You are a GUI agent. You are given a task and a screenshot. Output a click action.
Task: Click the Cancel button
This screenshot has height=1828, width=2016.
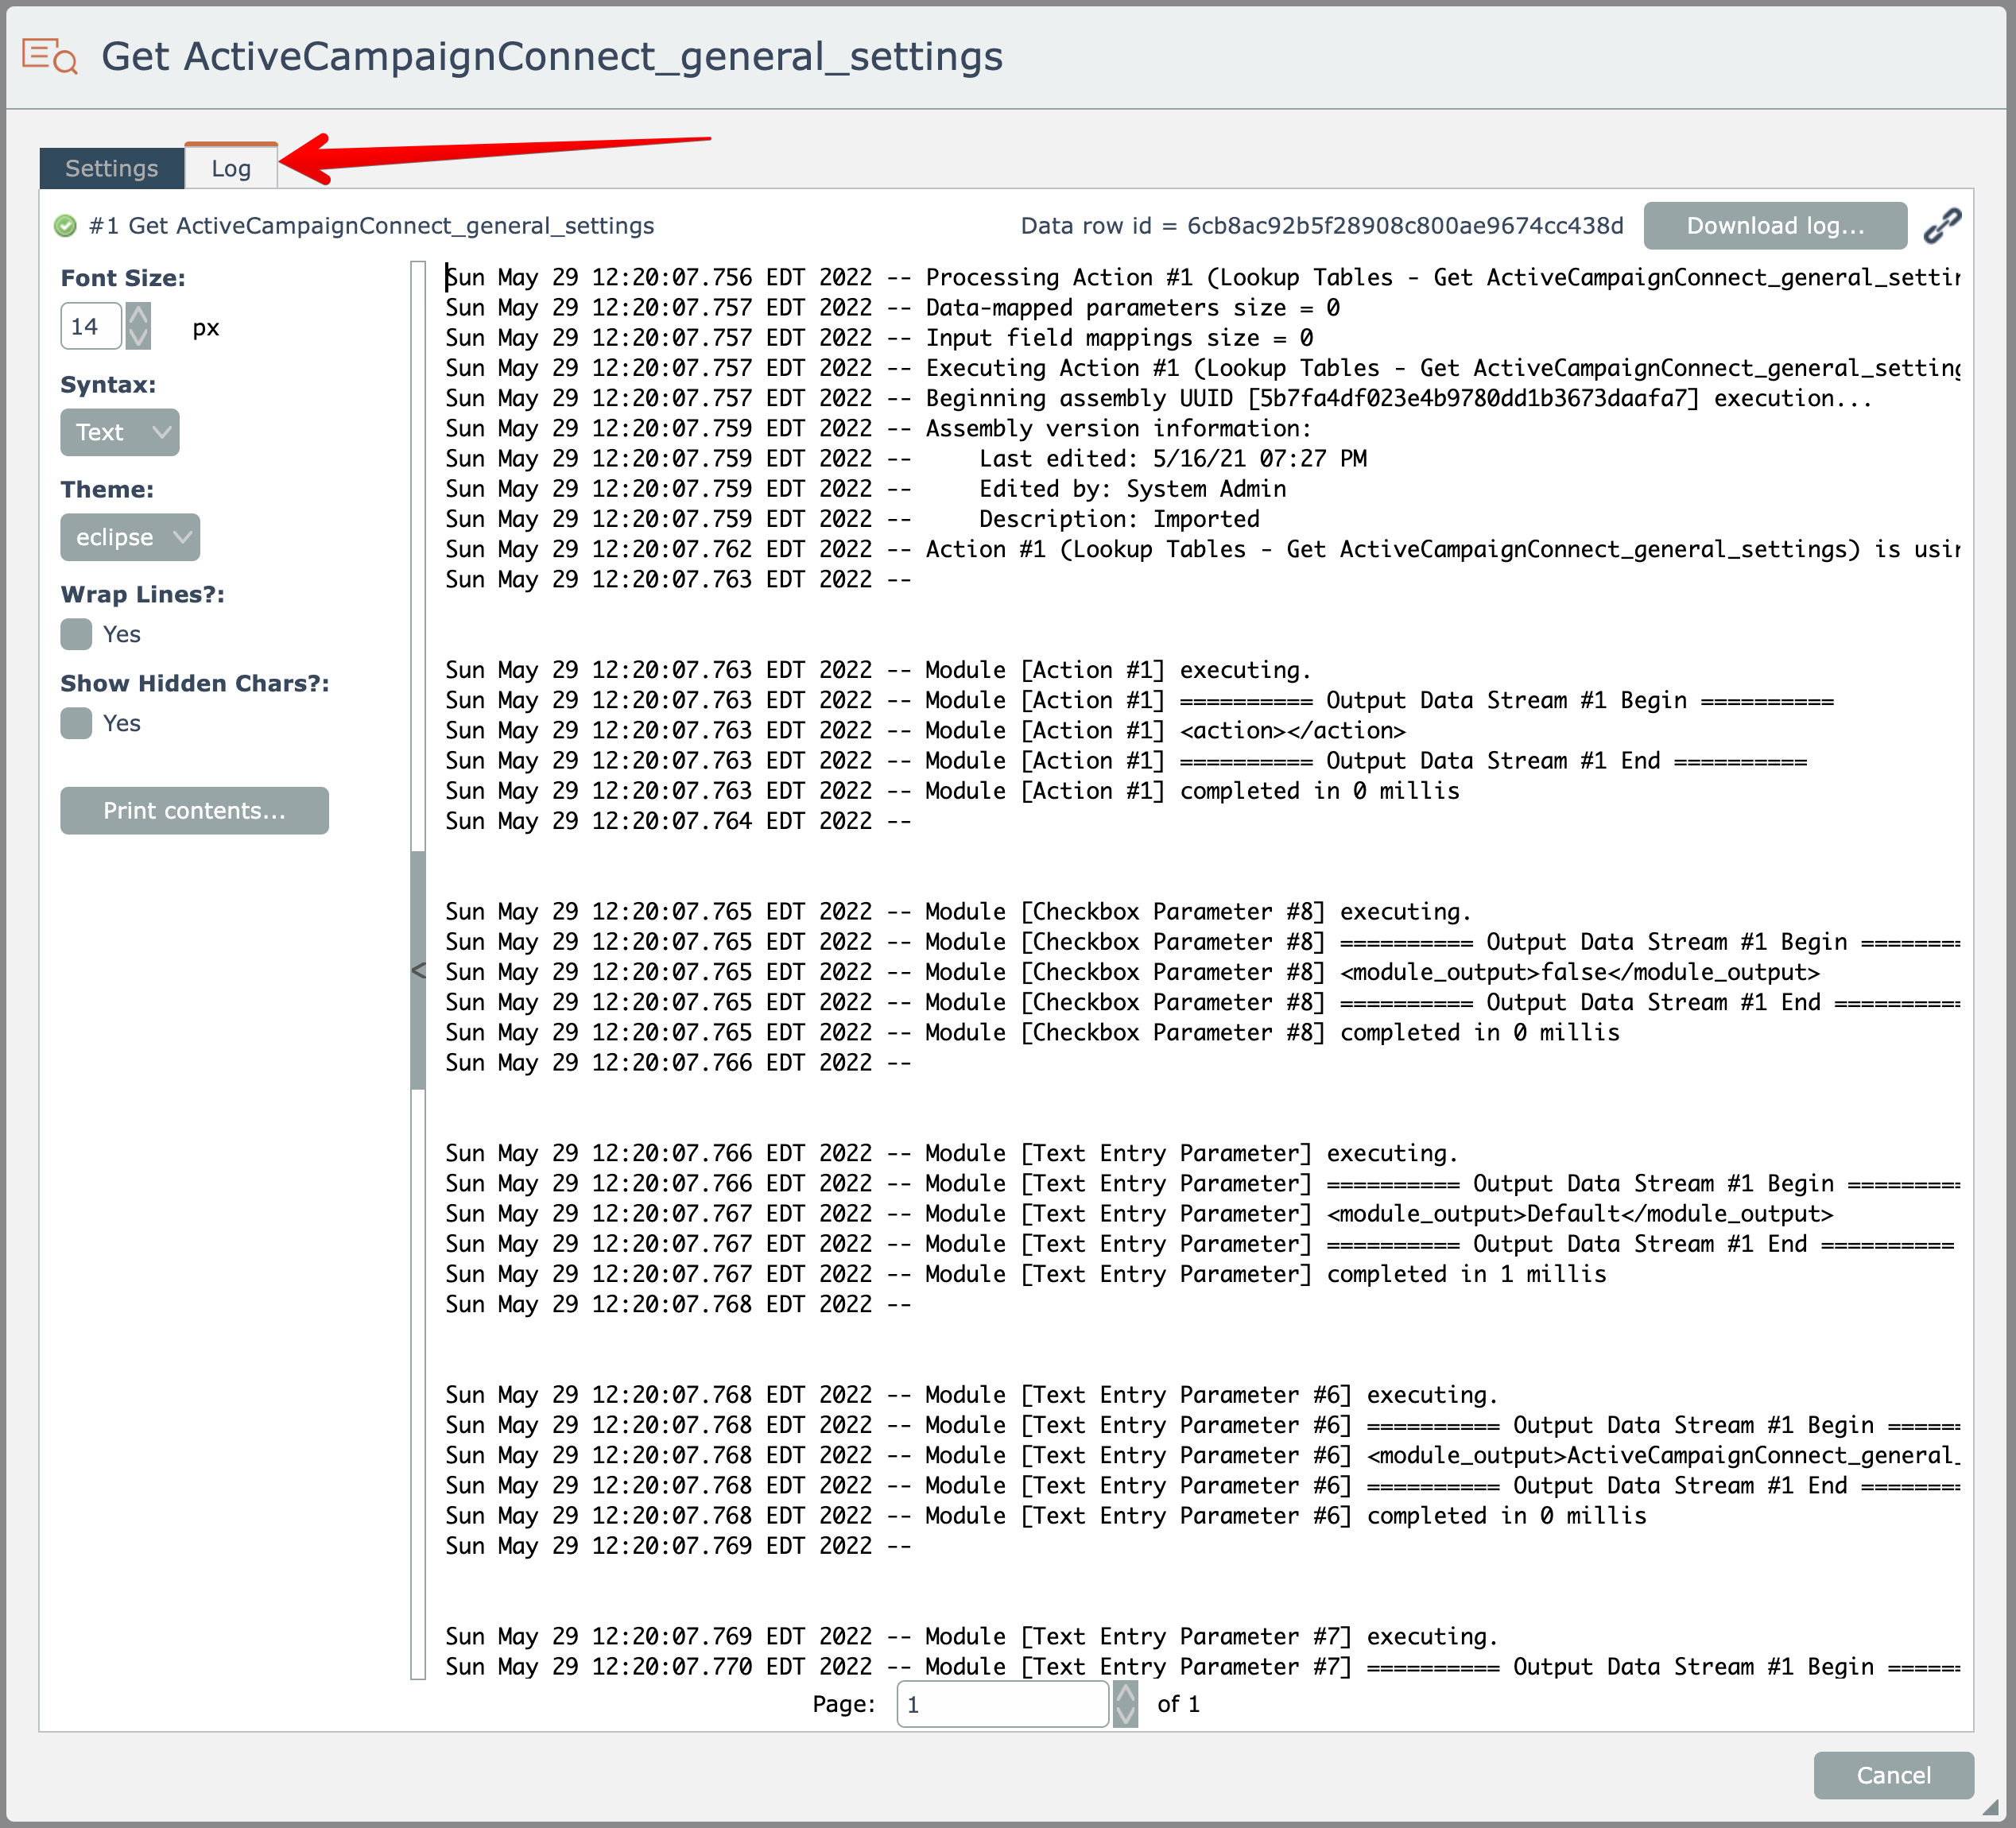coord(1893,1775)
